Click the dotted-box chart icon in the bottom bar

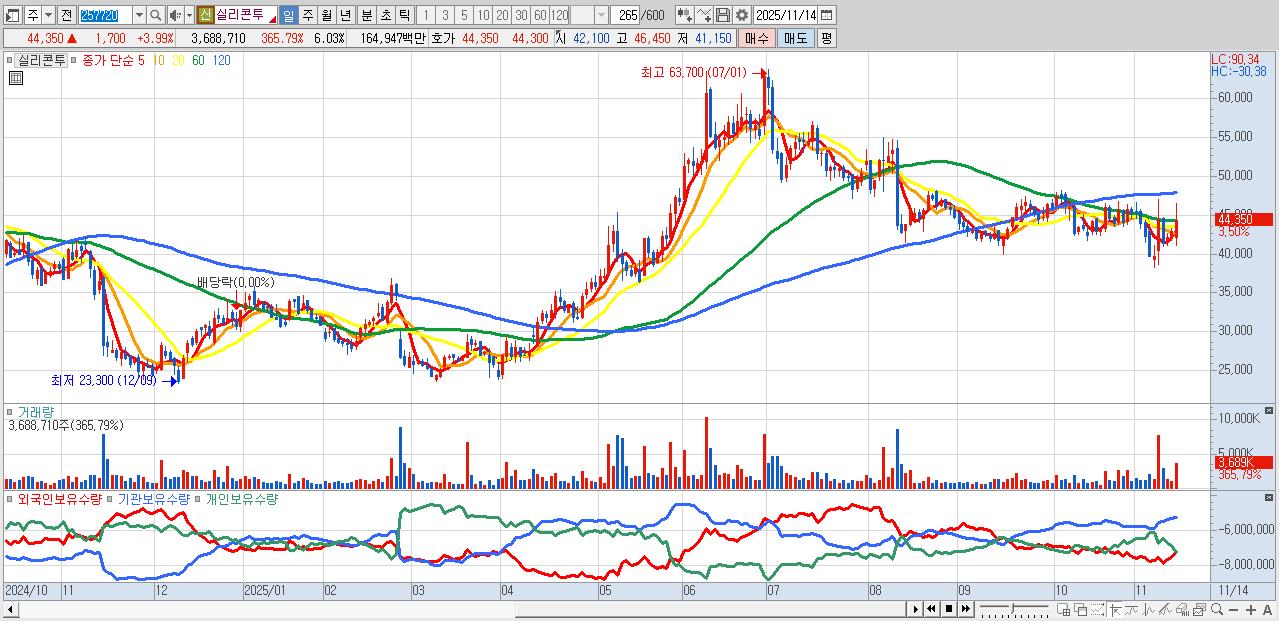point(1098,610)
